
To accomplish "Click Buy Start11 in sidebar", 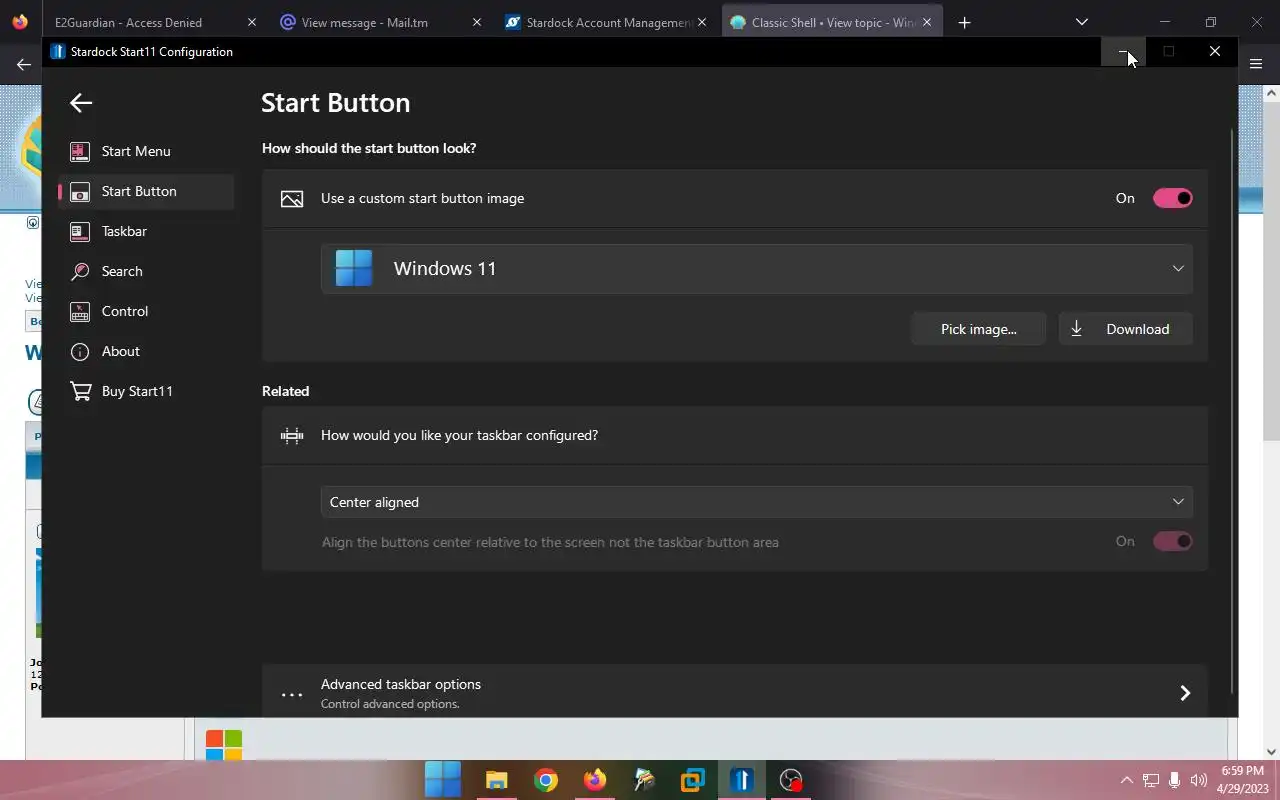I will [x=146, y=391].
